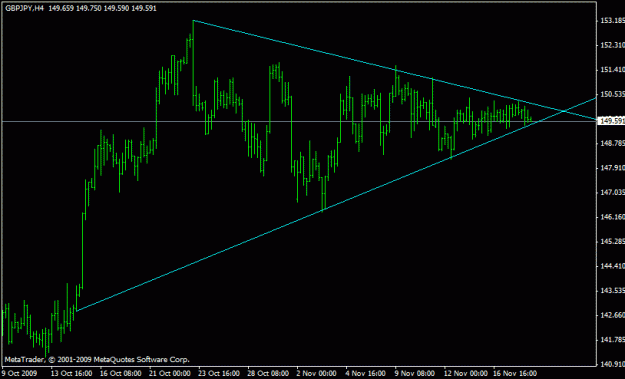Click the 28 Oct 08:00 time label
The height and width of the screenshot is (379, 625).
pyautogui.click(x=268, y=373)
